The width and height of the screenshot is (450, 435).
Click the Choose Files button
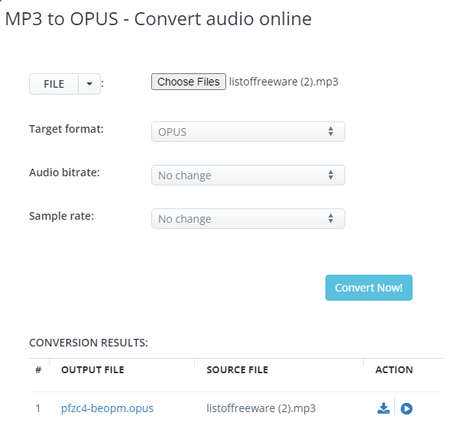click(188, 82)
